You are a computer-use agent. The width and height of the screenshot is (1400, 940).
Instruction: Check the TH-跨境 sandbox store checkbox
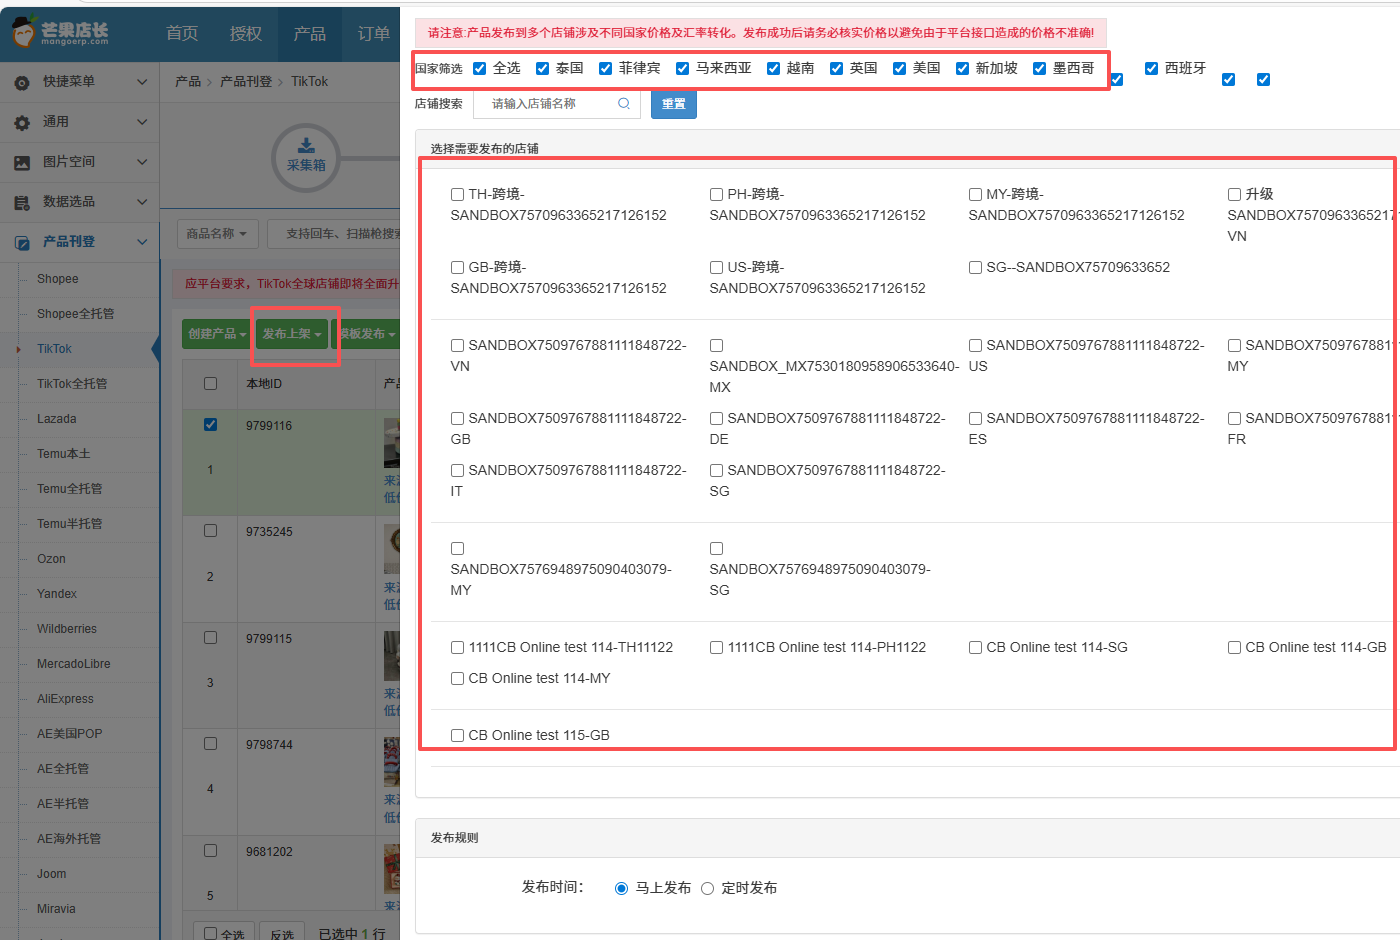coord(457,195)
